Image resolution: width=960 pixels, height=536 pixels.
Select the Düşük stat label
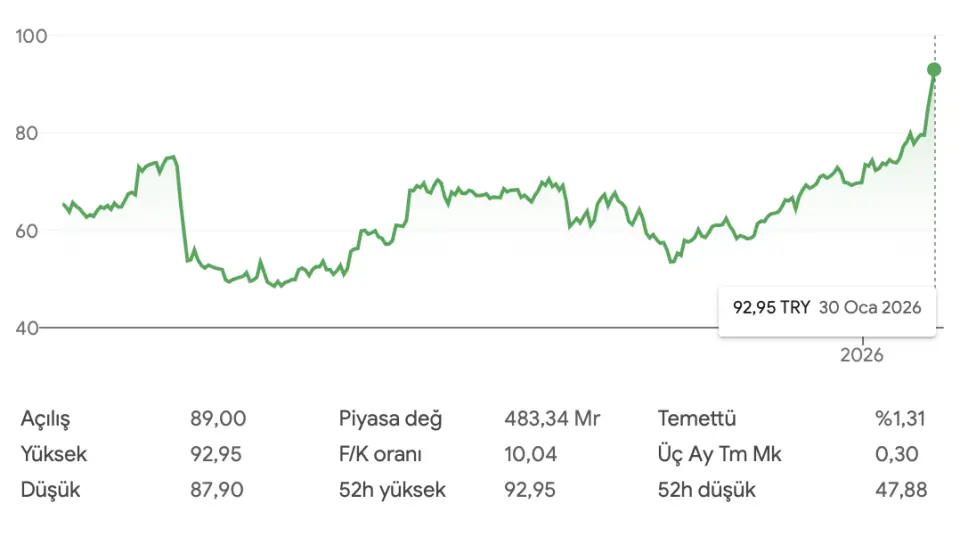[x=48, y=490]
